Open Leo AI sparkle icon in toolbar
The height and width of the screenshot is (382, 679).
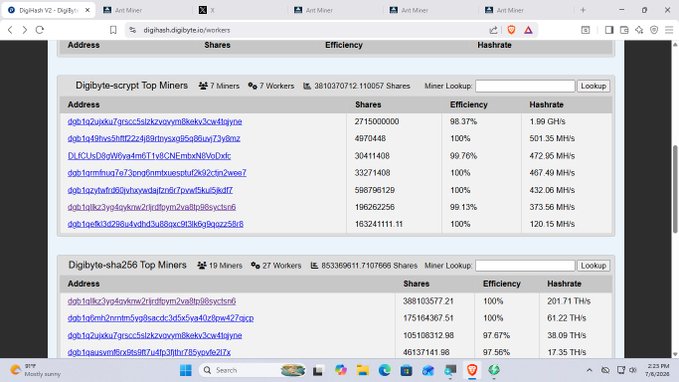click(639, 30)
